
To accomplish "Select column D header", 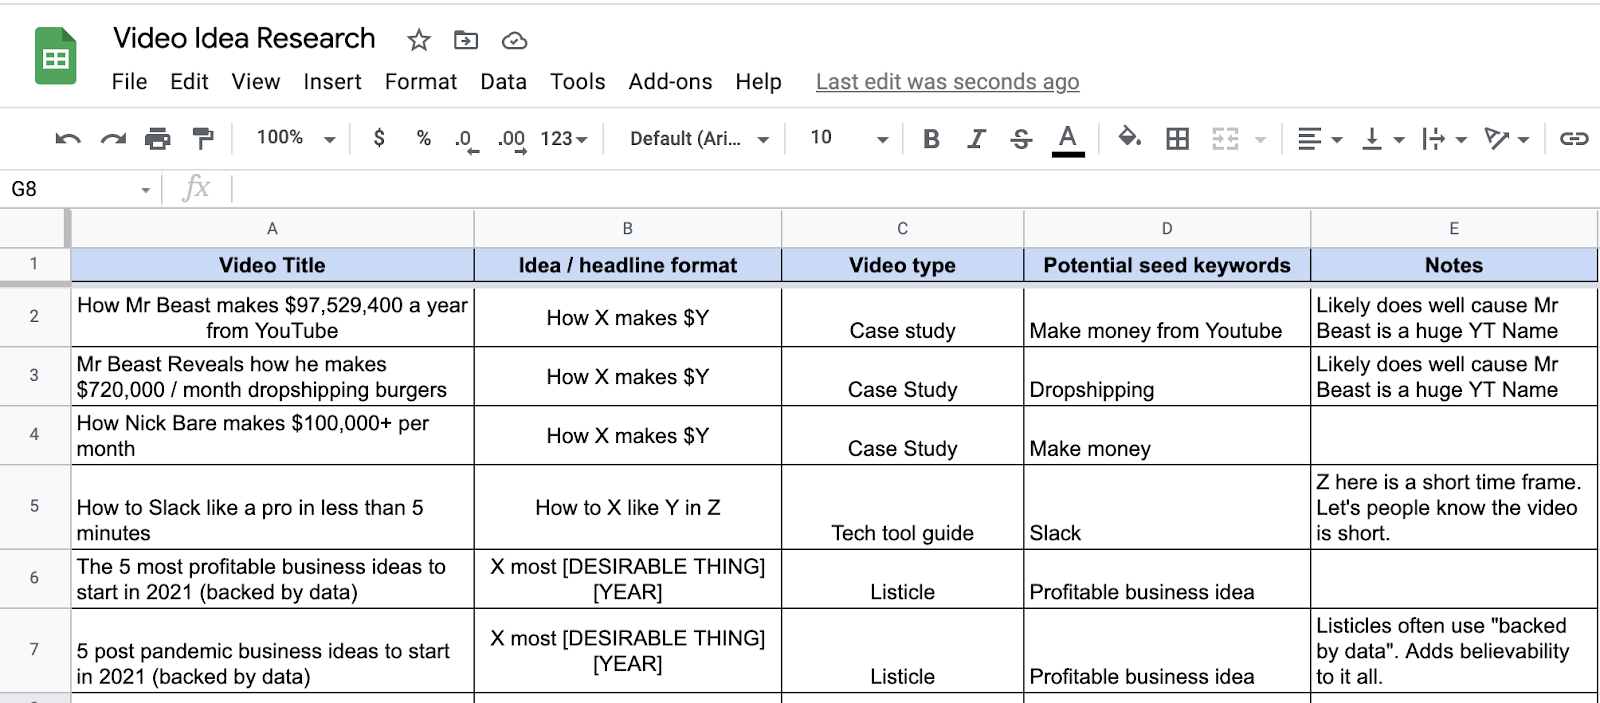I will 1167,229.
